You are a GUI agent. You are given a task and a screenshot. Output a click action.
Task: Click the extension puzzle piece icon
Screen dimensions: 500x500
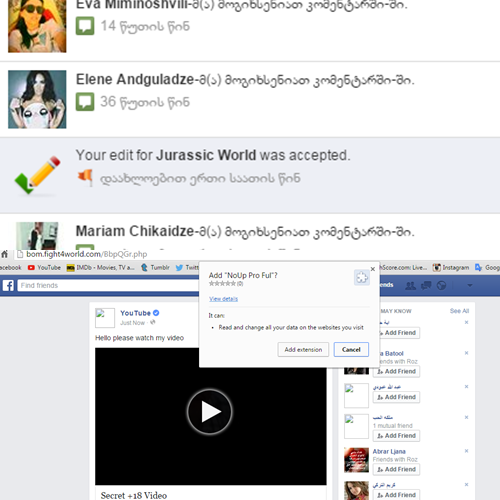click(x=362, y=278)
